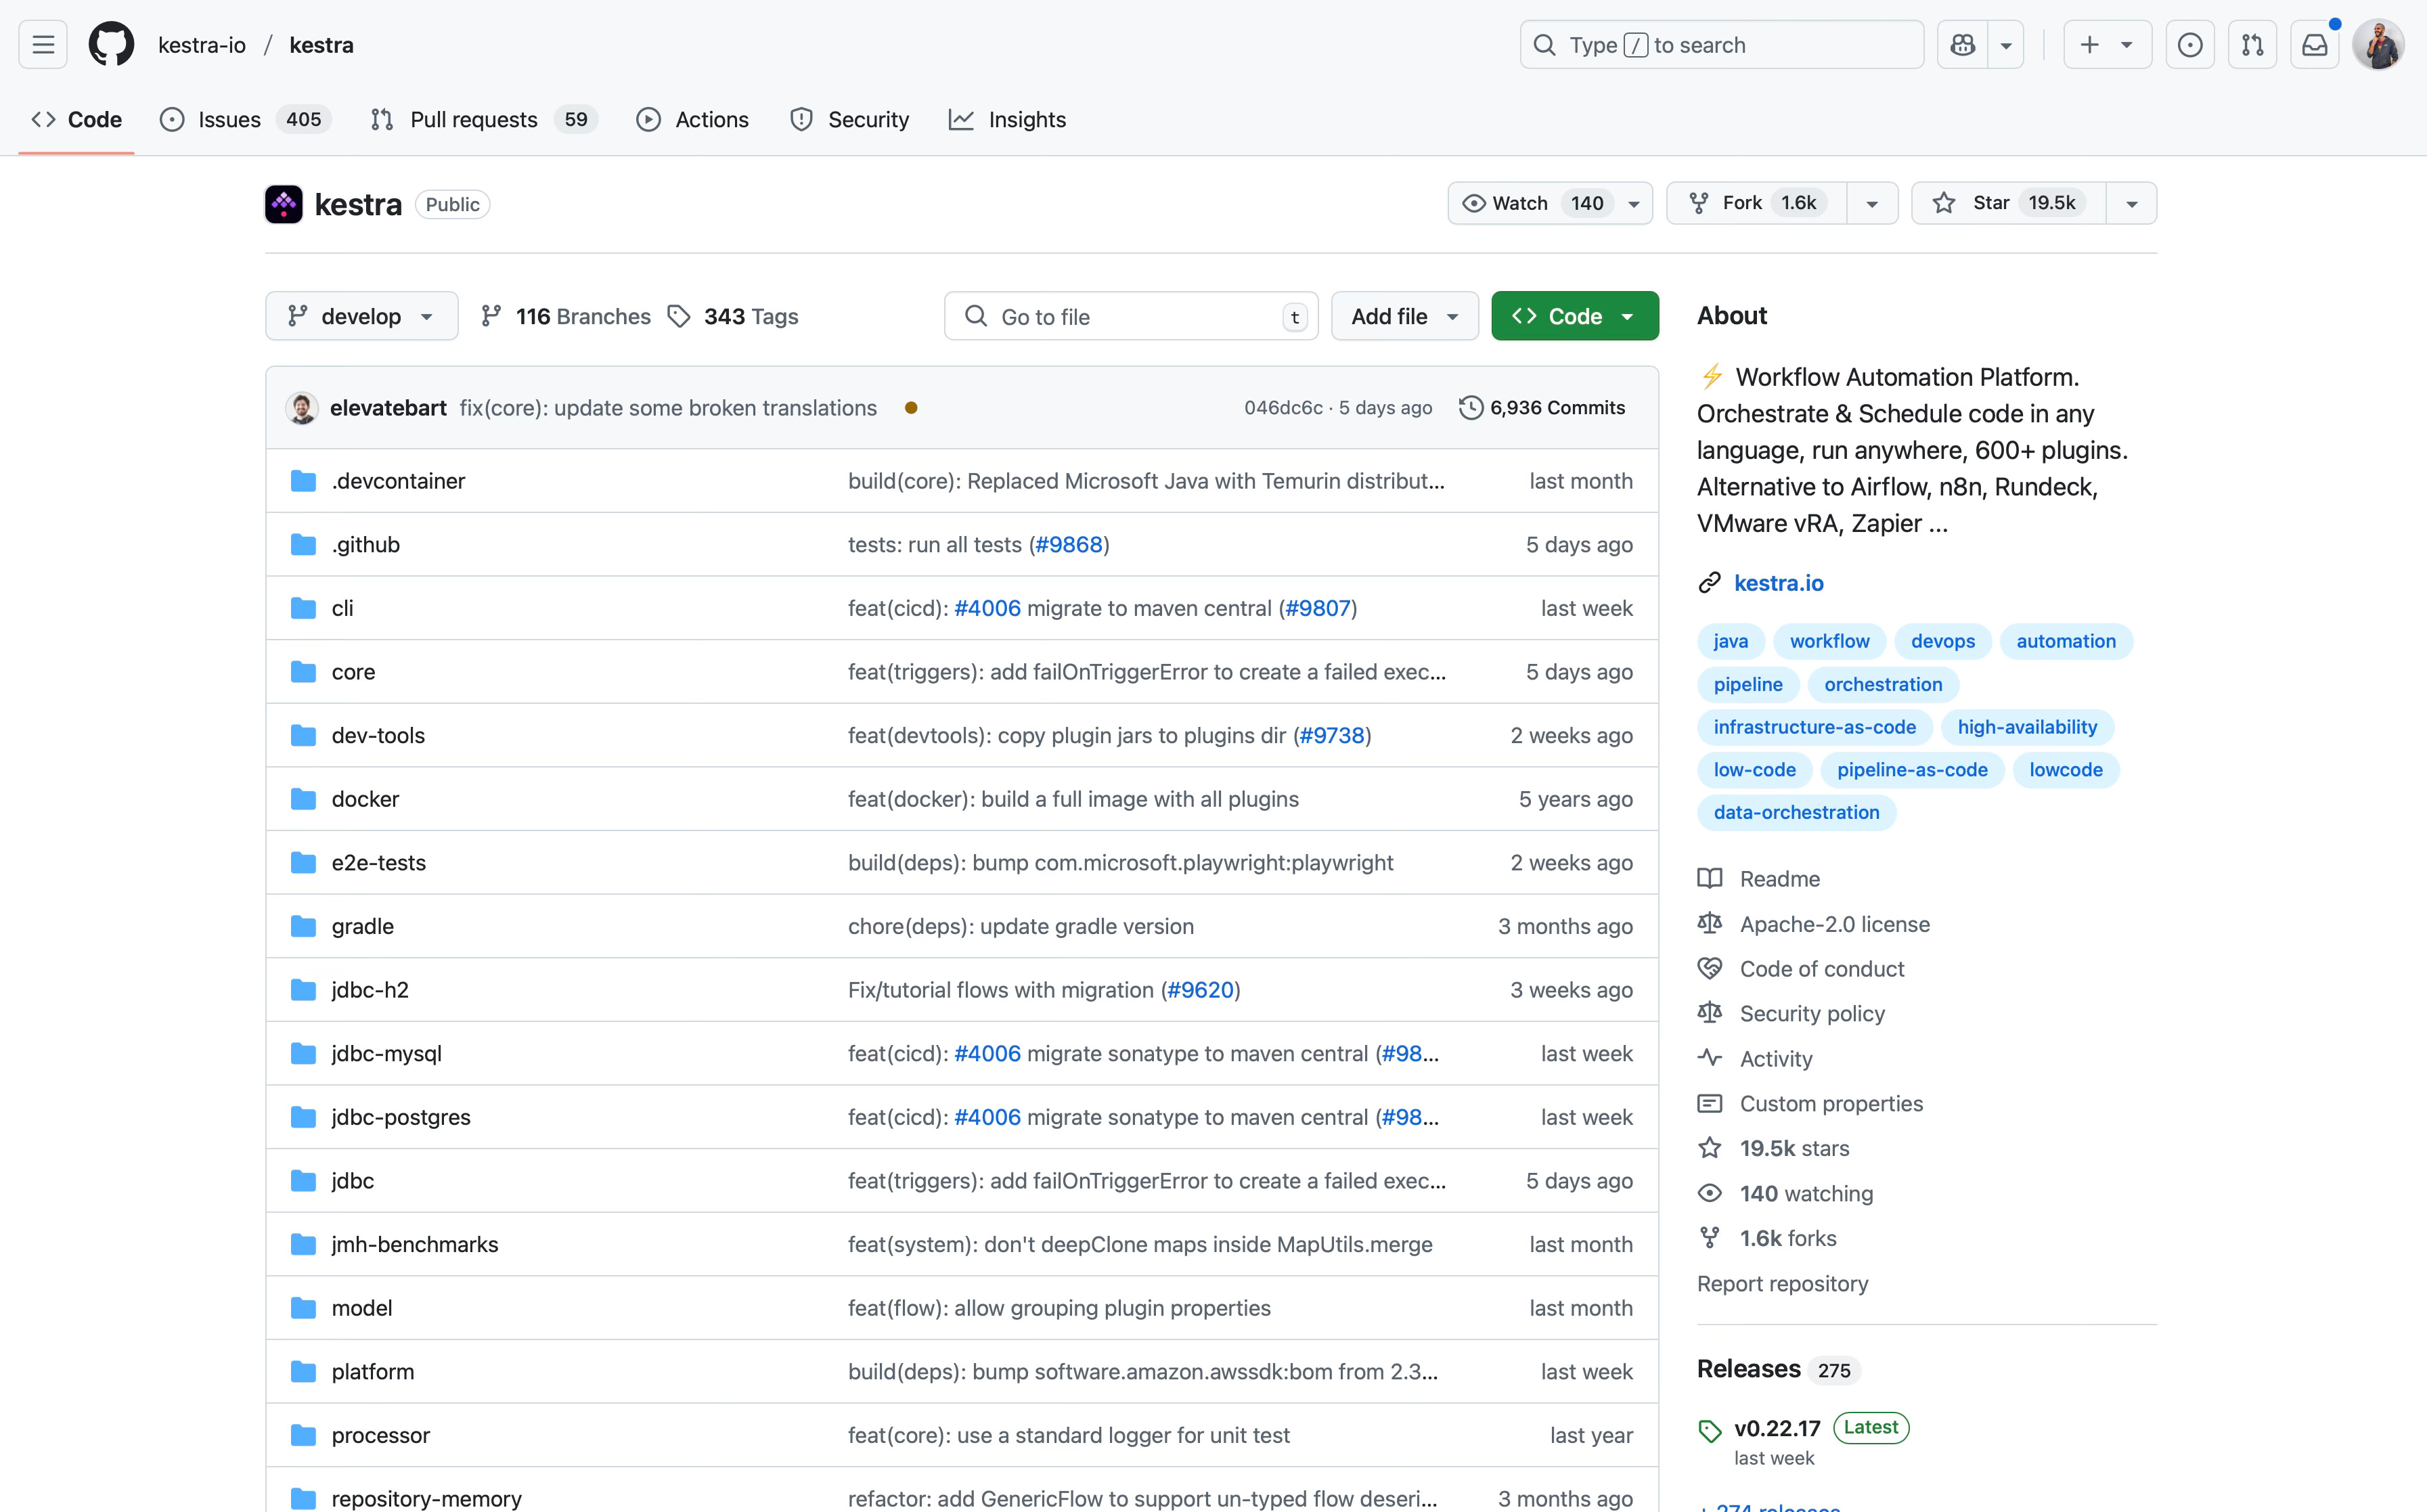The image size is (2427, 1512).
Task: Open the jmh-benchmarks folder
Action: click(414, 1244)
